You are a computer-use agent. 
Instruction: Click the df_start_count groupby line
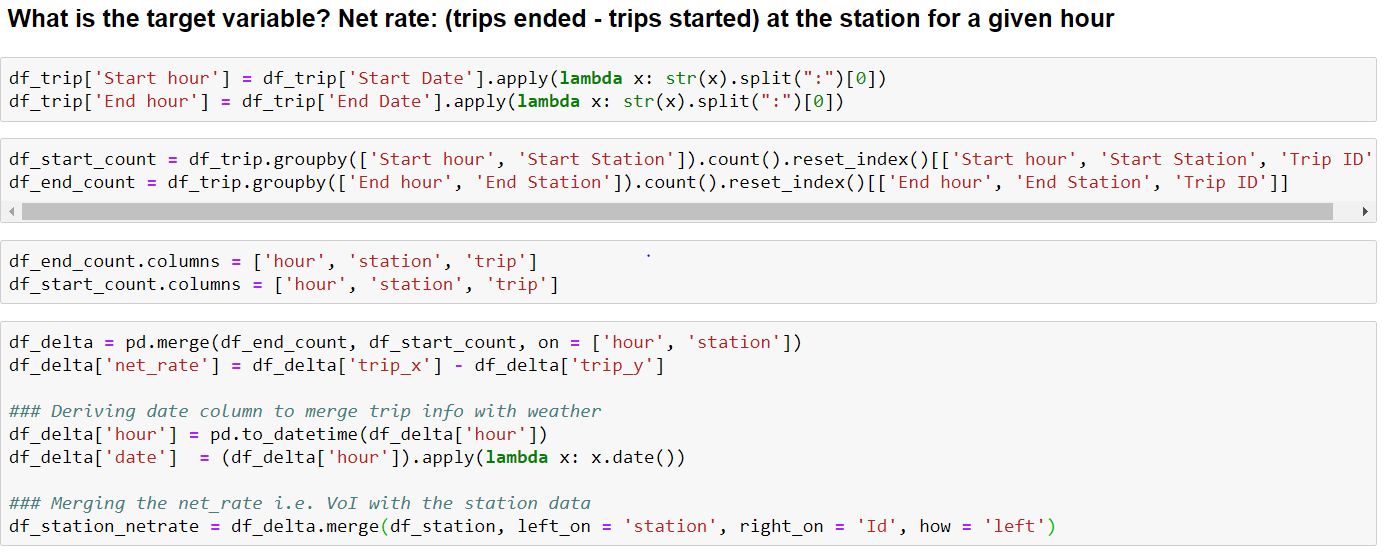689,159
